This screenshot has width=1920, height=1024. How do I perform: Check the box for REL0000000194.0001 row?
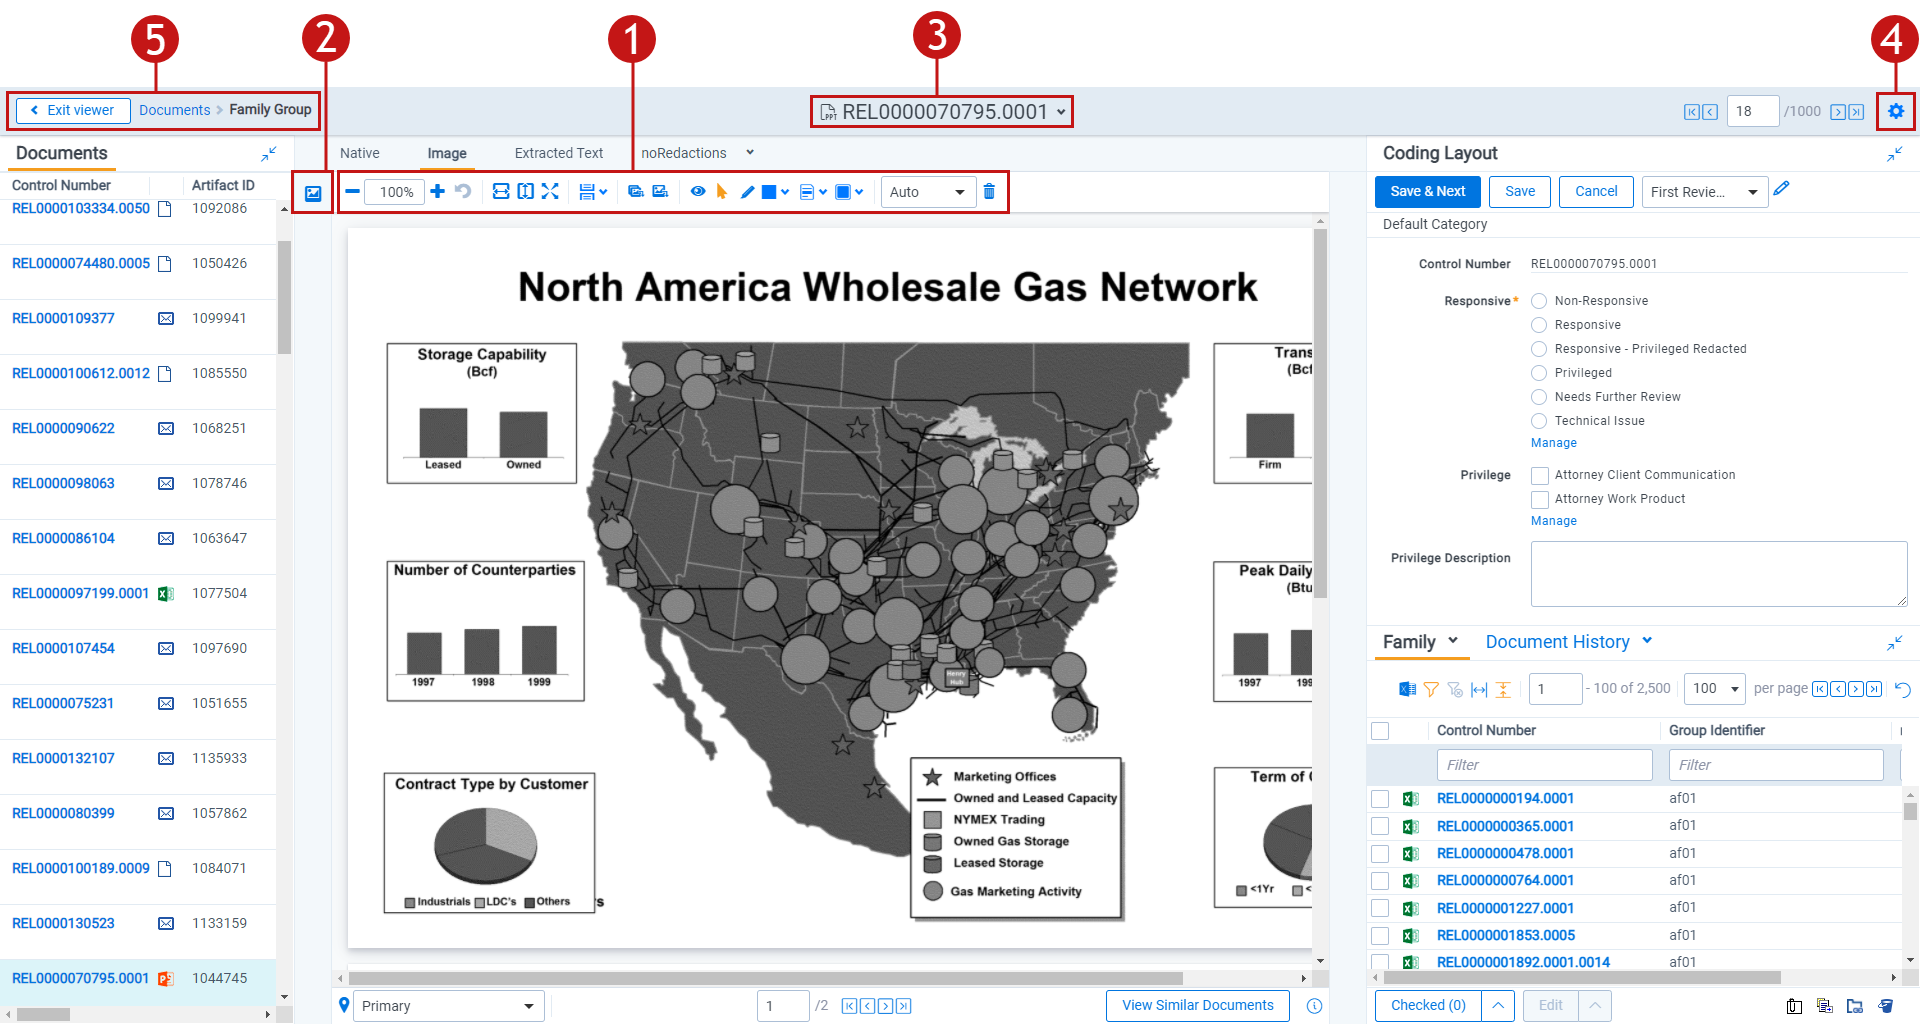(x=1380, y=799)
